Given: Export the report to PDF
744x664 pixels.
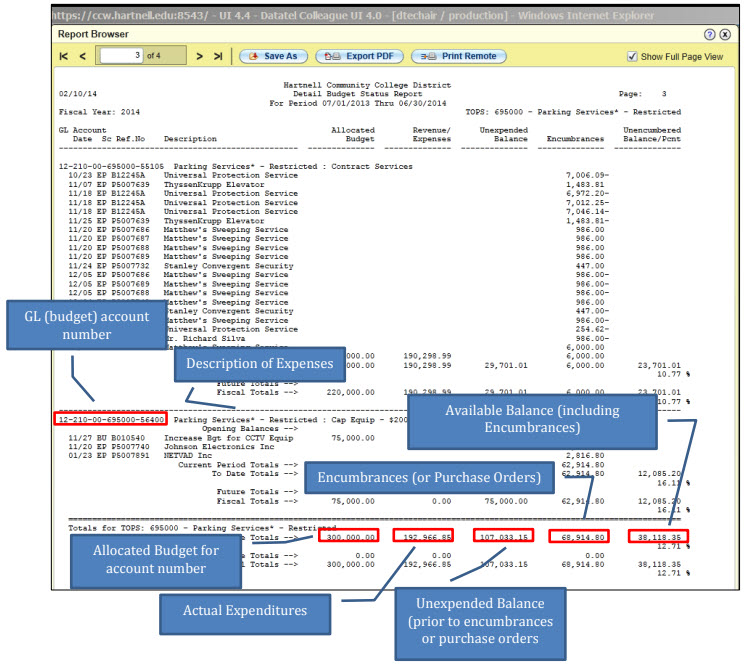Looking at the screenshot, I should point(353,57).
